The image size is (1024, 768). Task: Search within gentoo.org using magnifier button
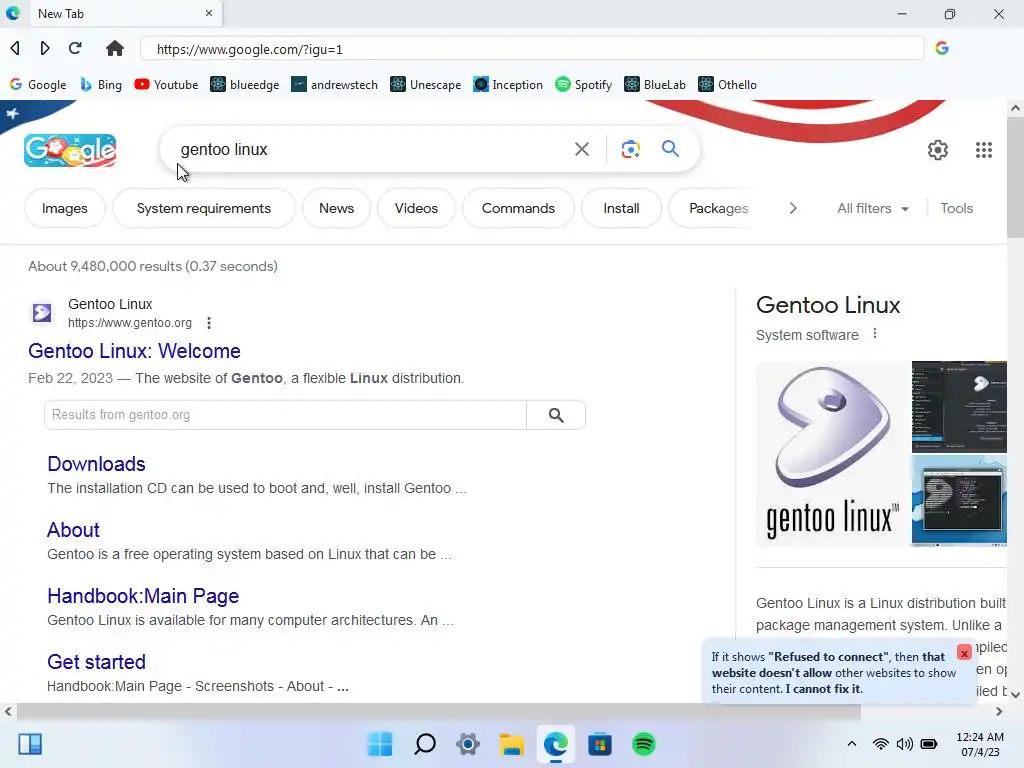point(556,415)
